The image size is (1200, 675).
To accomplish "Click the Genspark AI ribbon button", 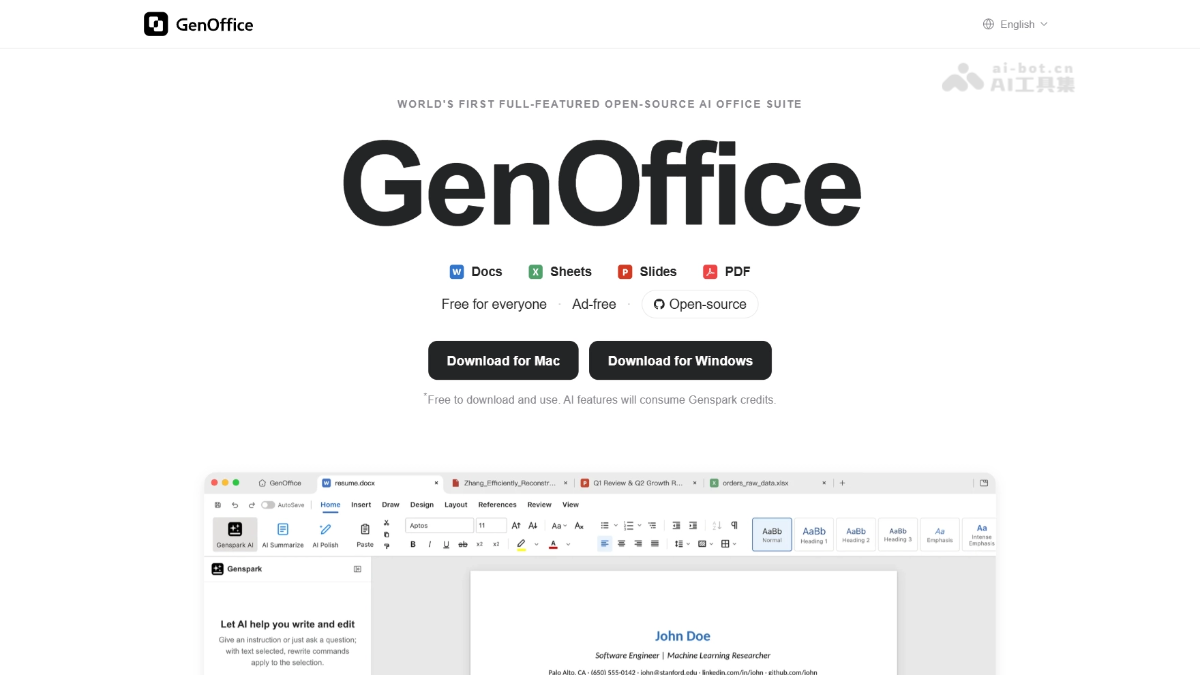I will pyautogui.click(x=235, y=535).
